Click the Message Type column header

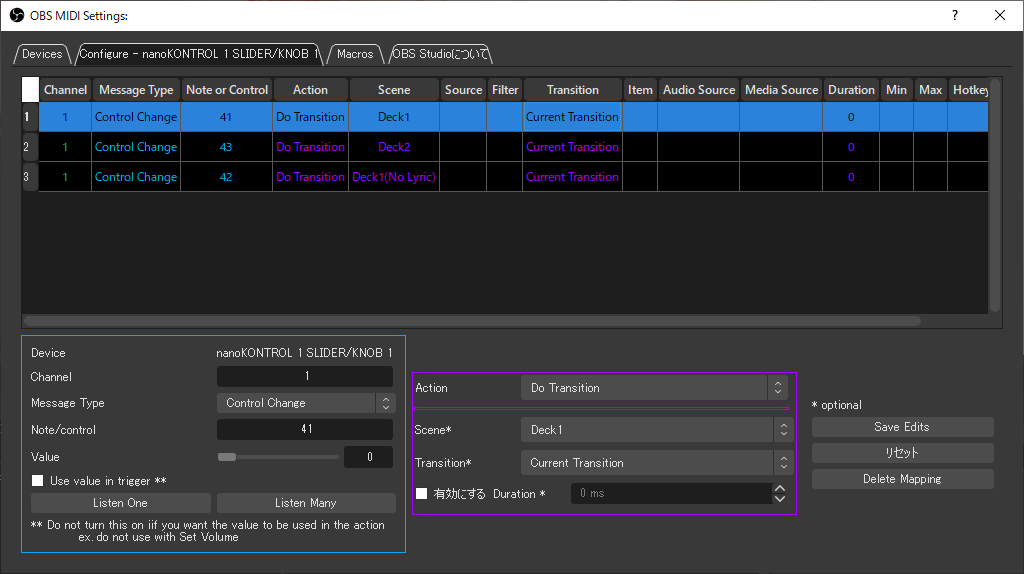click(x=136, y=89)
